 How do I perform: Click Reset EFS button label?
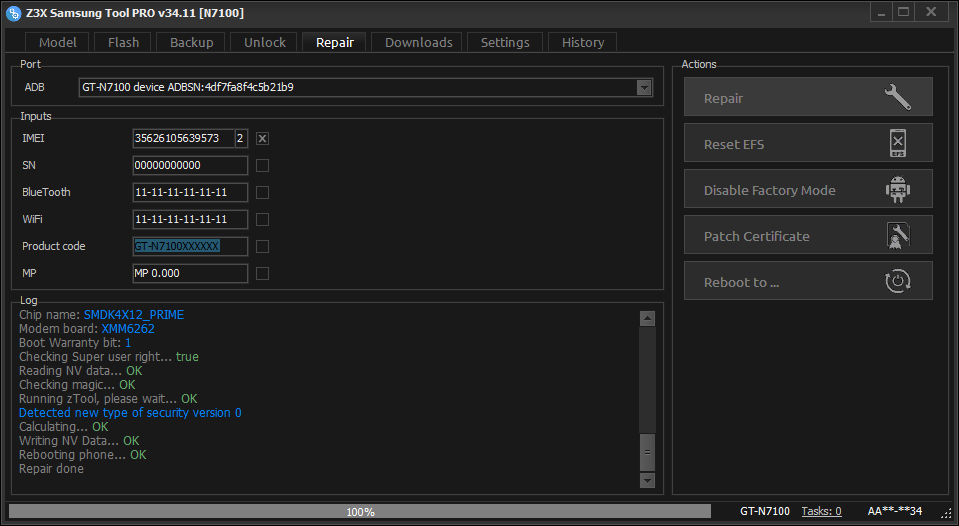(733, 144)
